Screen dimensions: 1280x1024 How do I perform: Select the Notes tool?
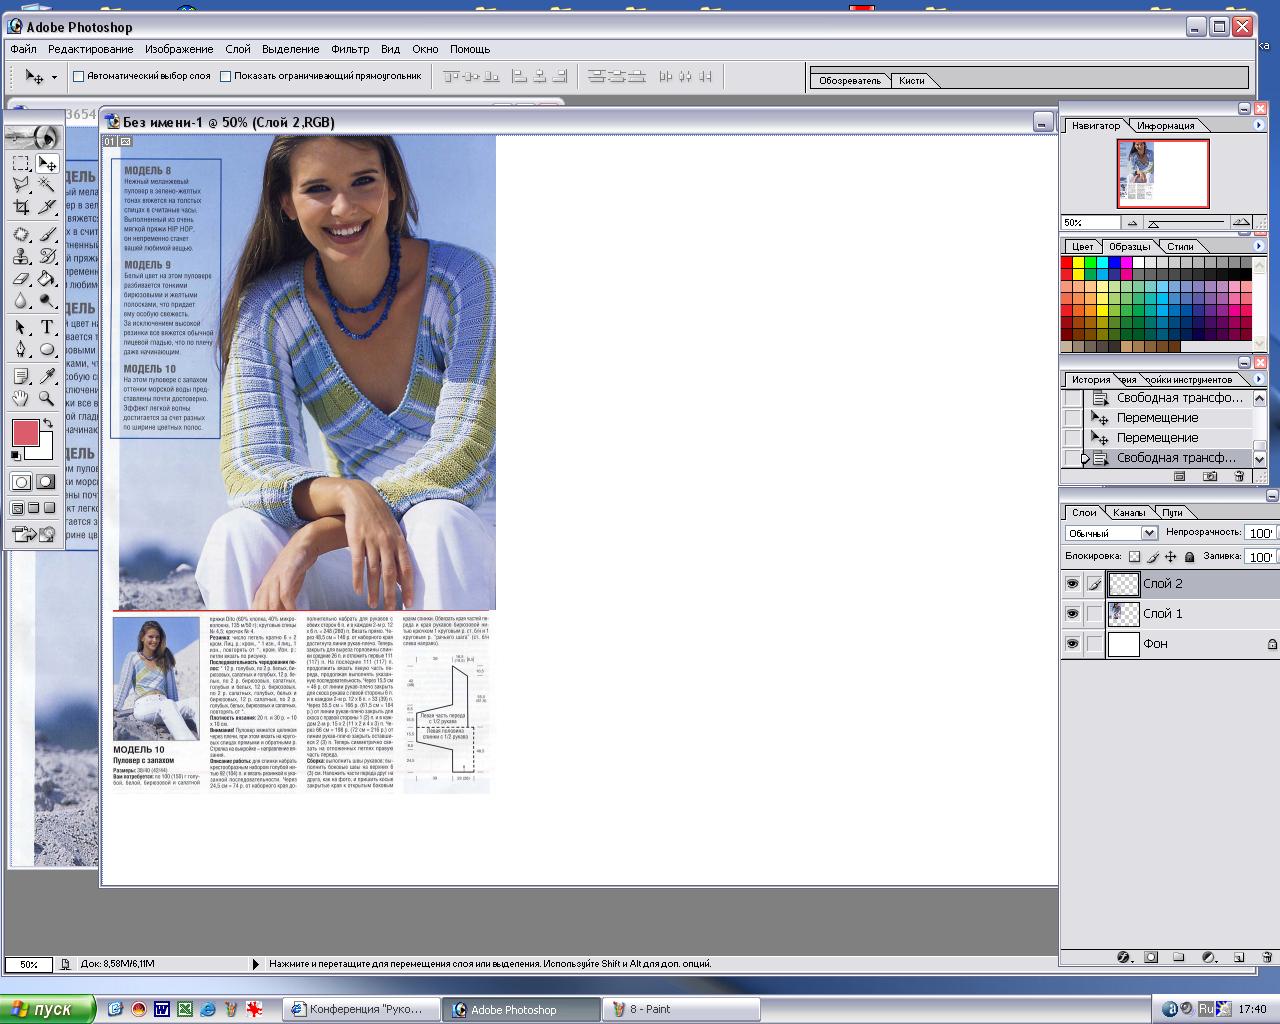coord(21,376)
